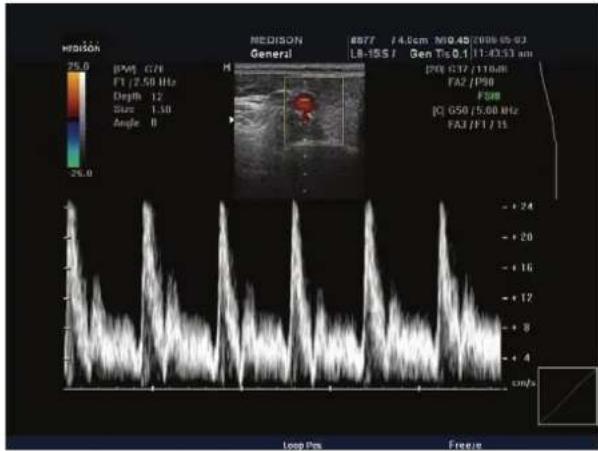Click the '+ 20' velocity scale mark
The image size is (598, 451).
[x=517, y=237]
